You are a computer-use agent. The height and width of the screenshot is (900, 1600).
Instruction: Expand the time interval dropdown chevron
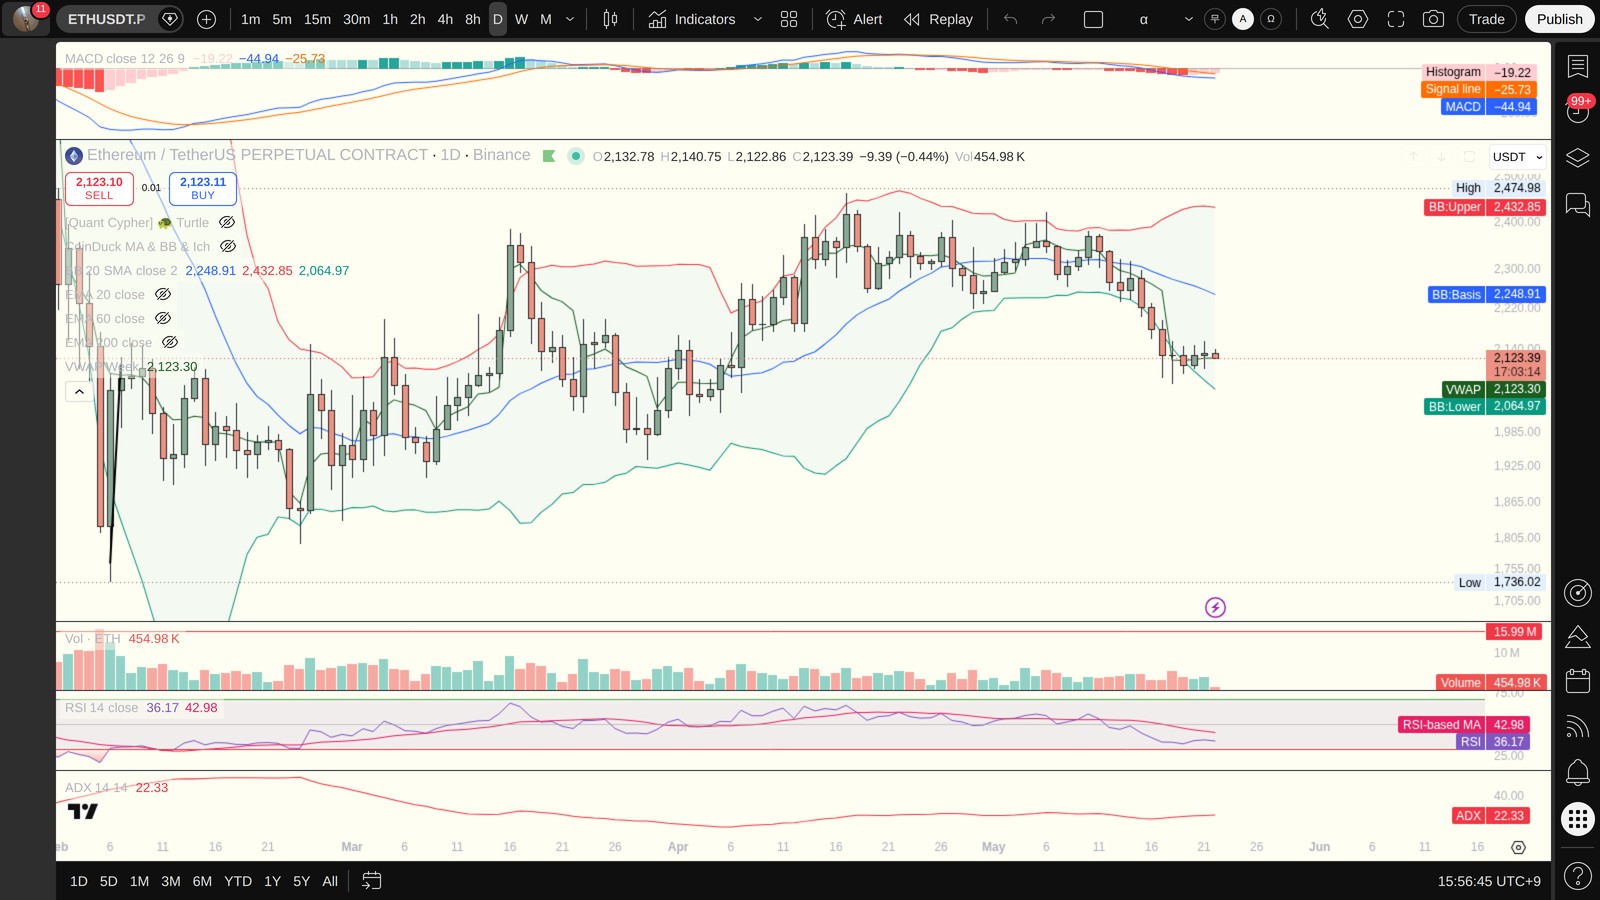(570, 19)
